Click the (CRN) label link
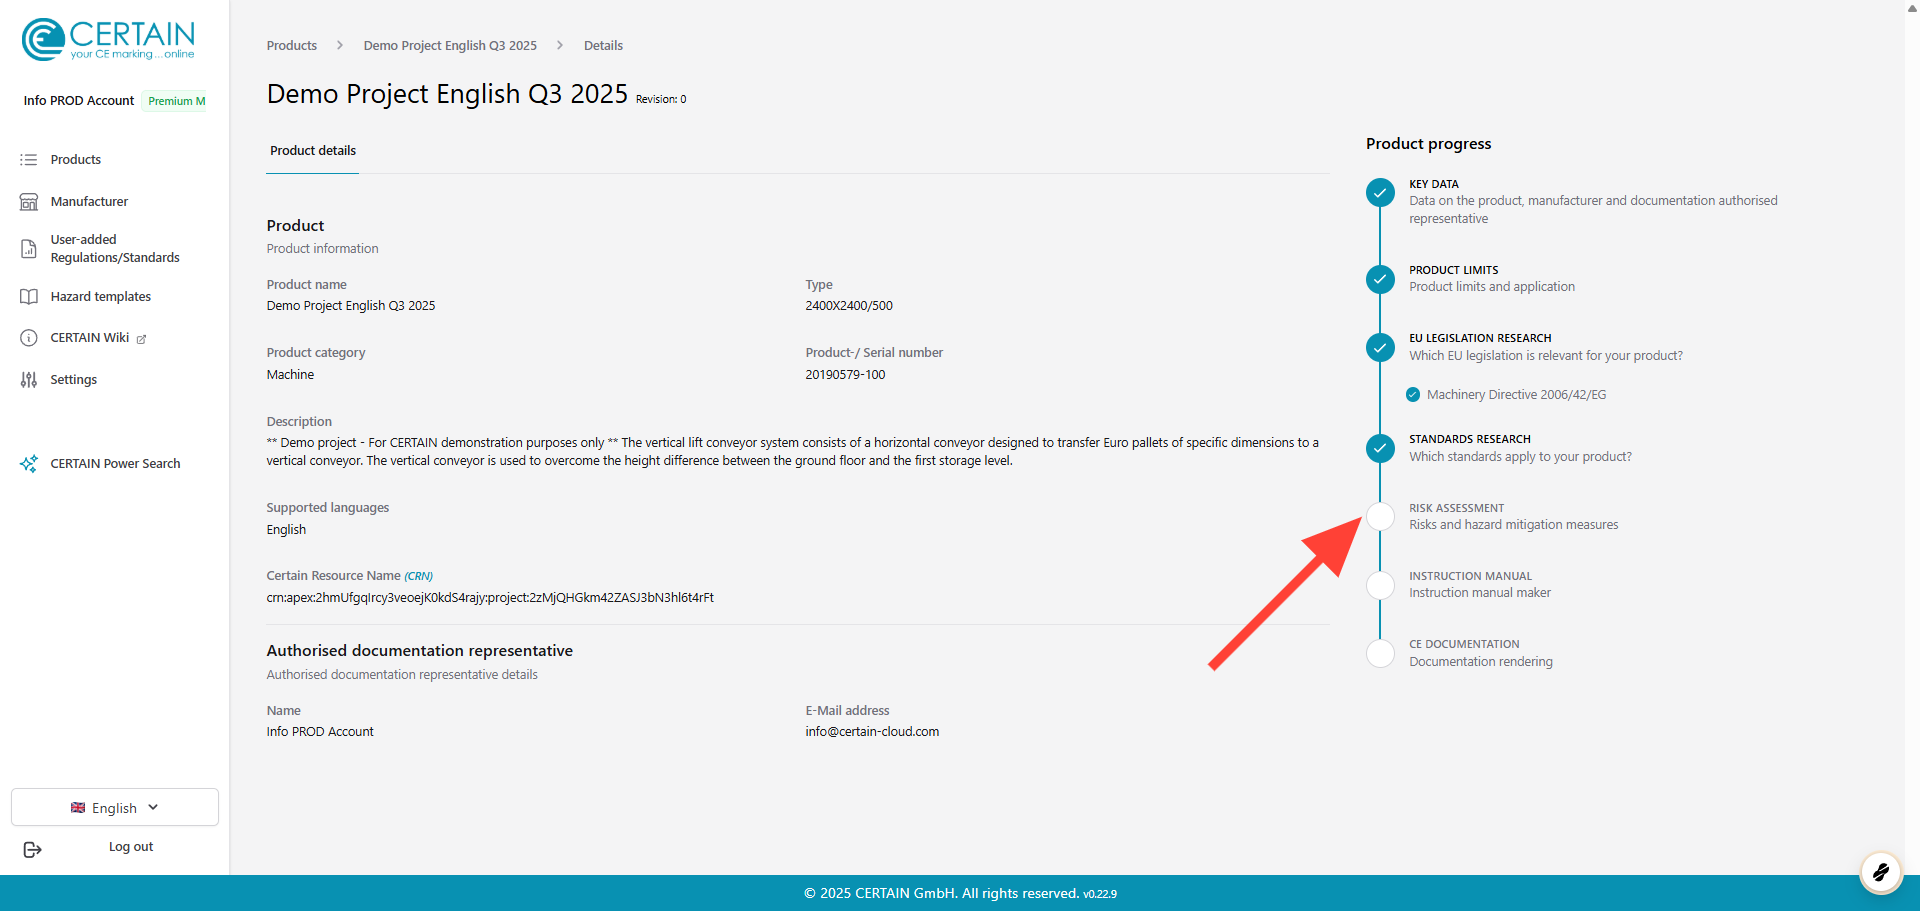The width and height of the screenshot is (1920, 911). tap(418, 576)
